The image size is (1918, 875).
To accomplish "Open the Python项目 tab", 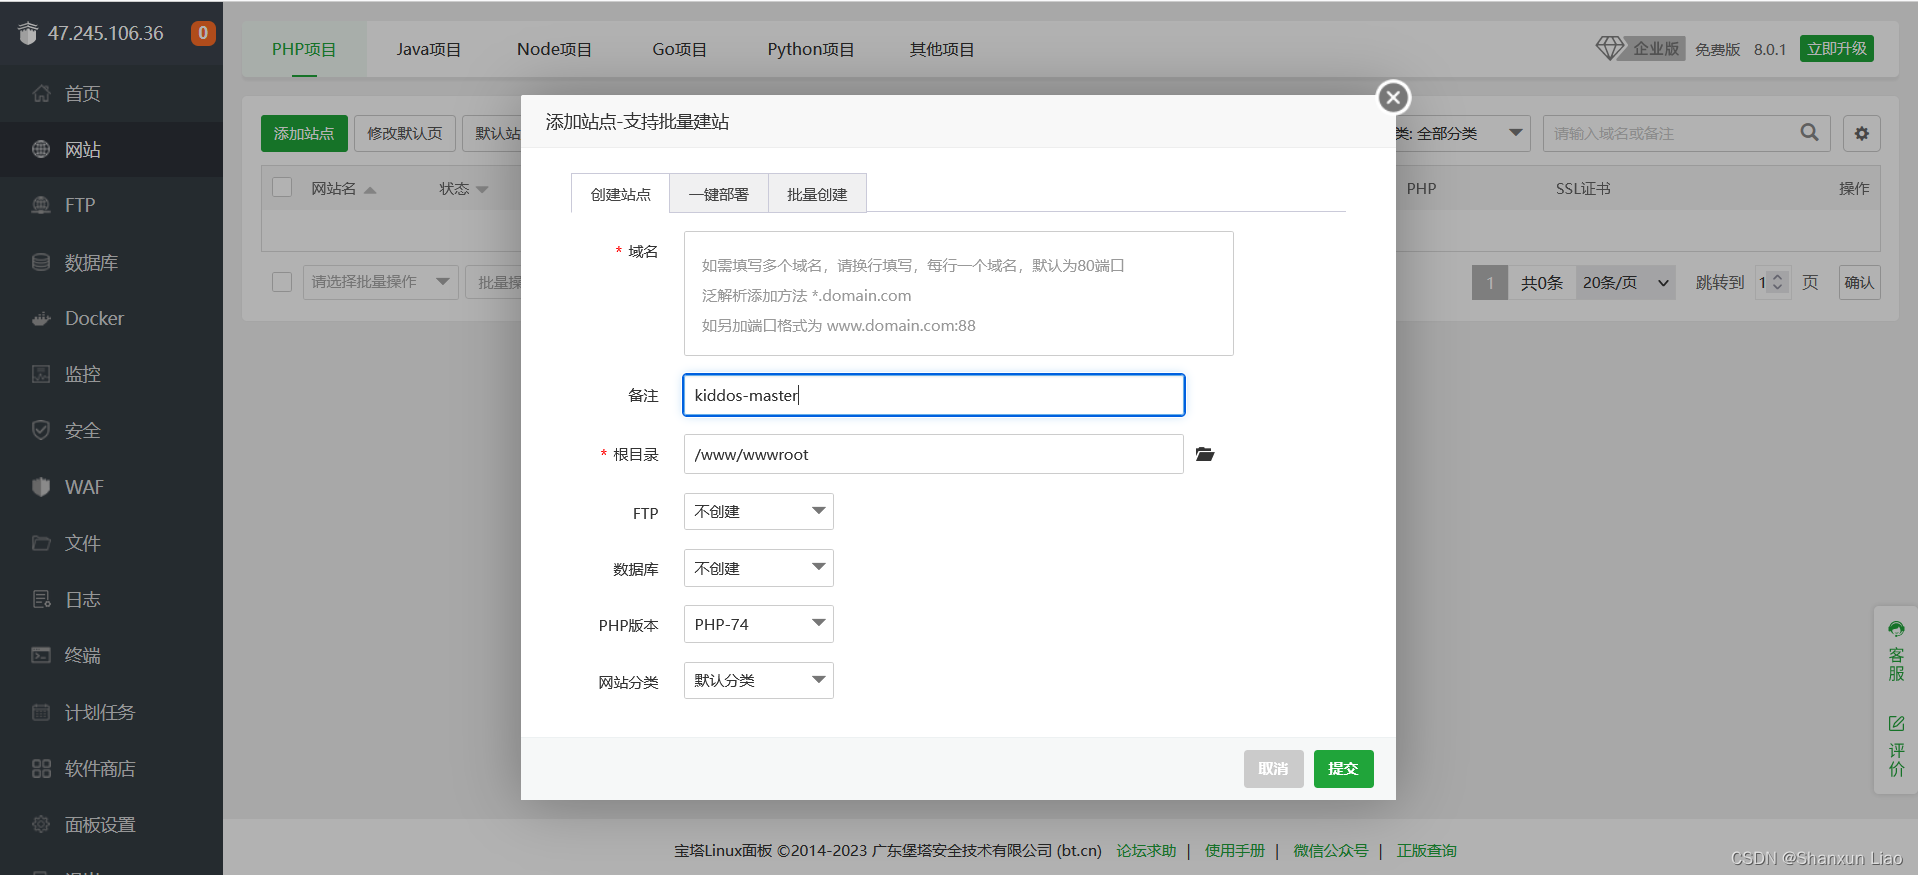I will pyautogui.click(x=810, y=49).
